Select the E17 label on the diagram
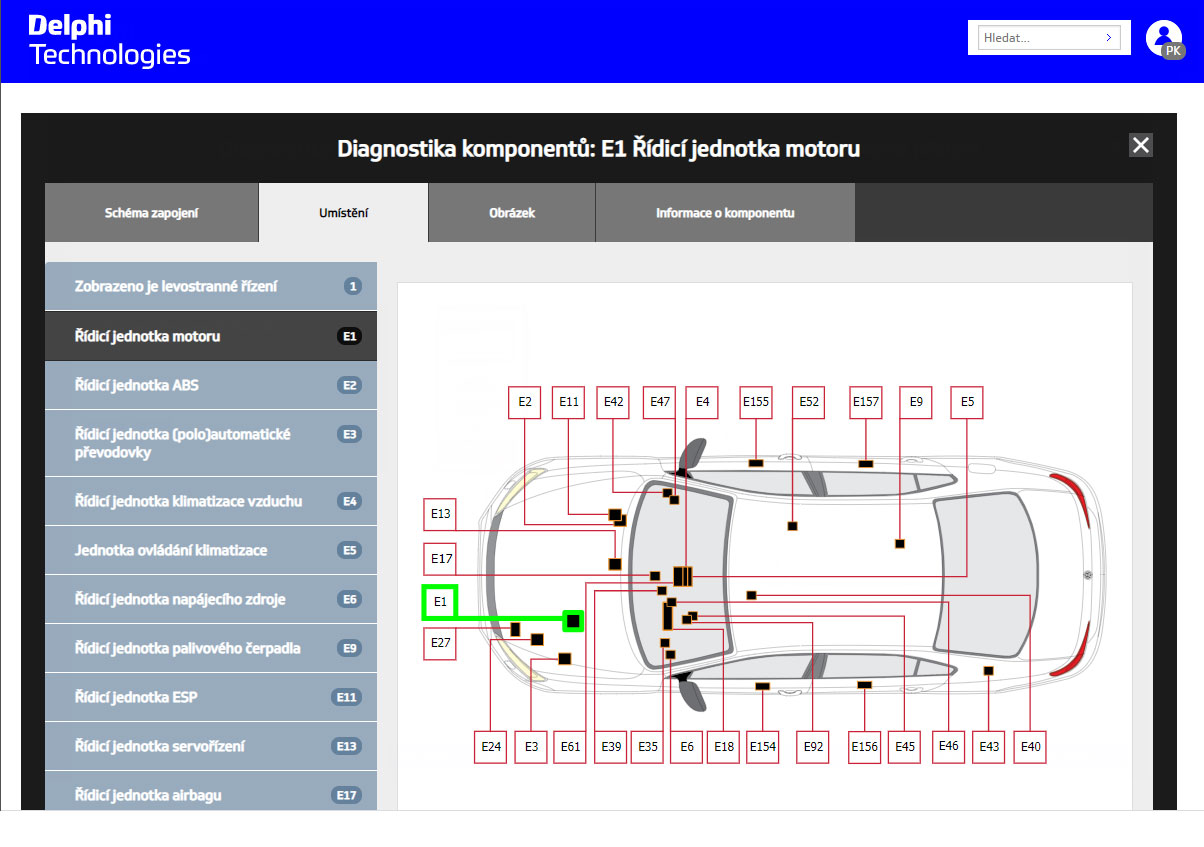Screen dimensions: 1204x847 click(440, 559)
